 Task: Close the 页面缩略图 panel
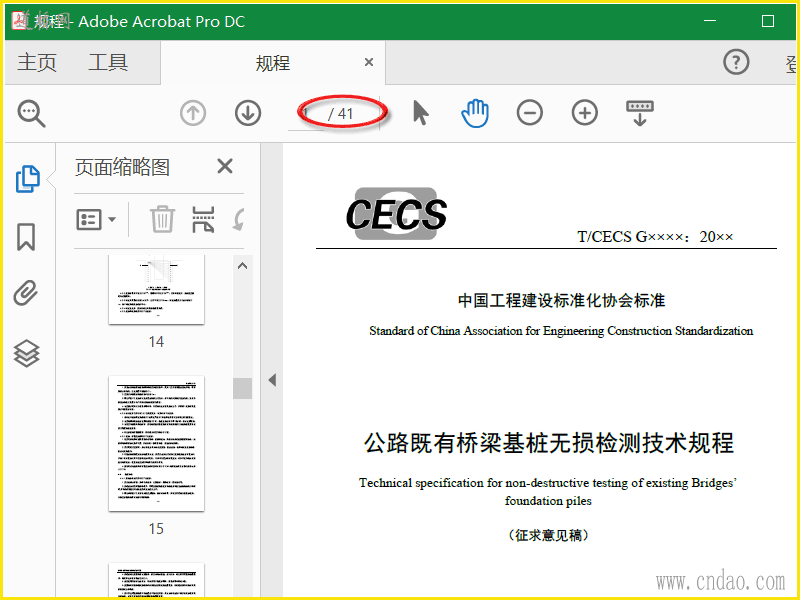coord(225,166)
